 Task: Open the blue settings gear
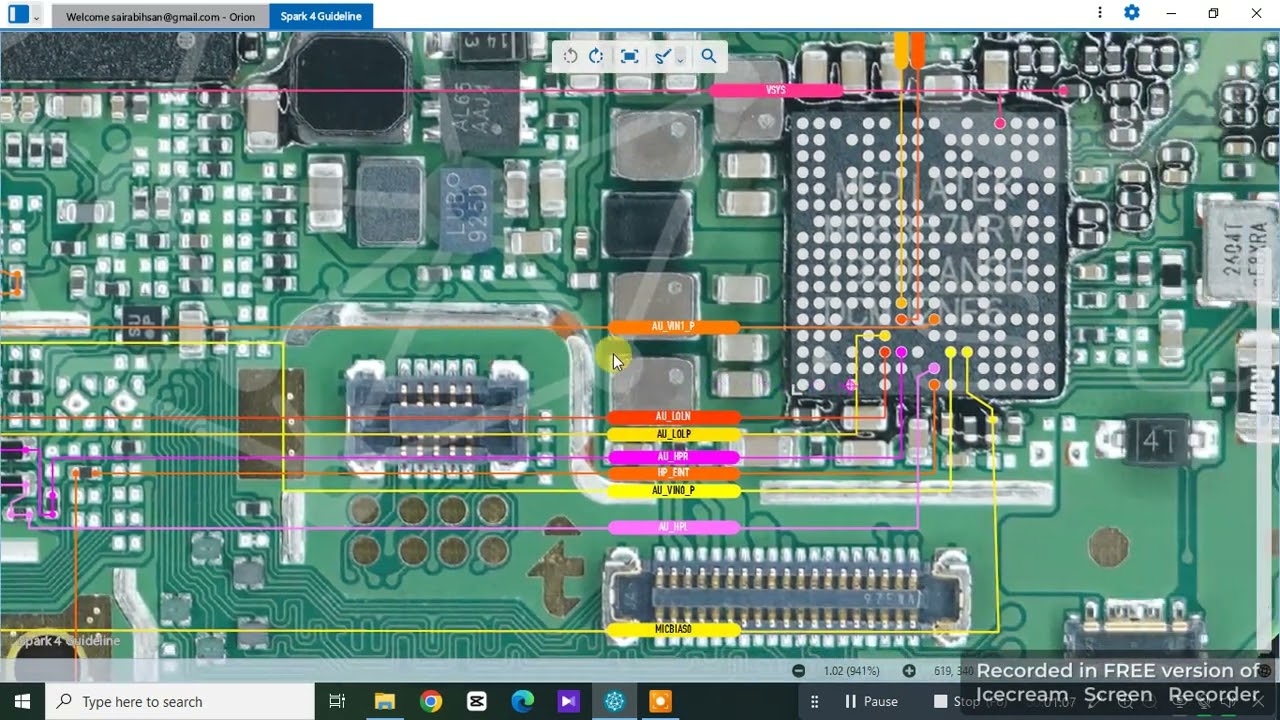pos(1132,13)
